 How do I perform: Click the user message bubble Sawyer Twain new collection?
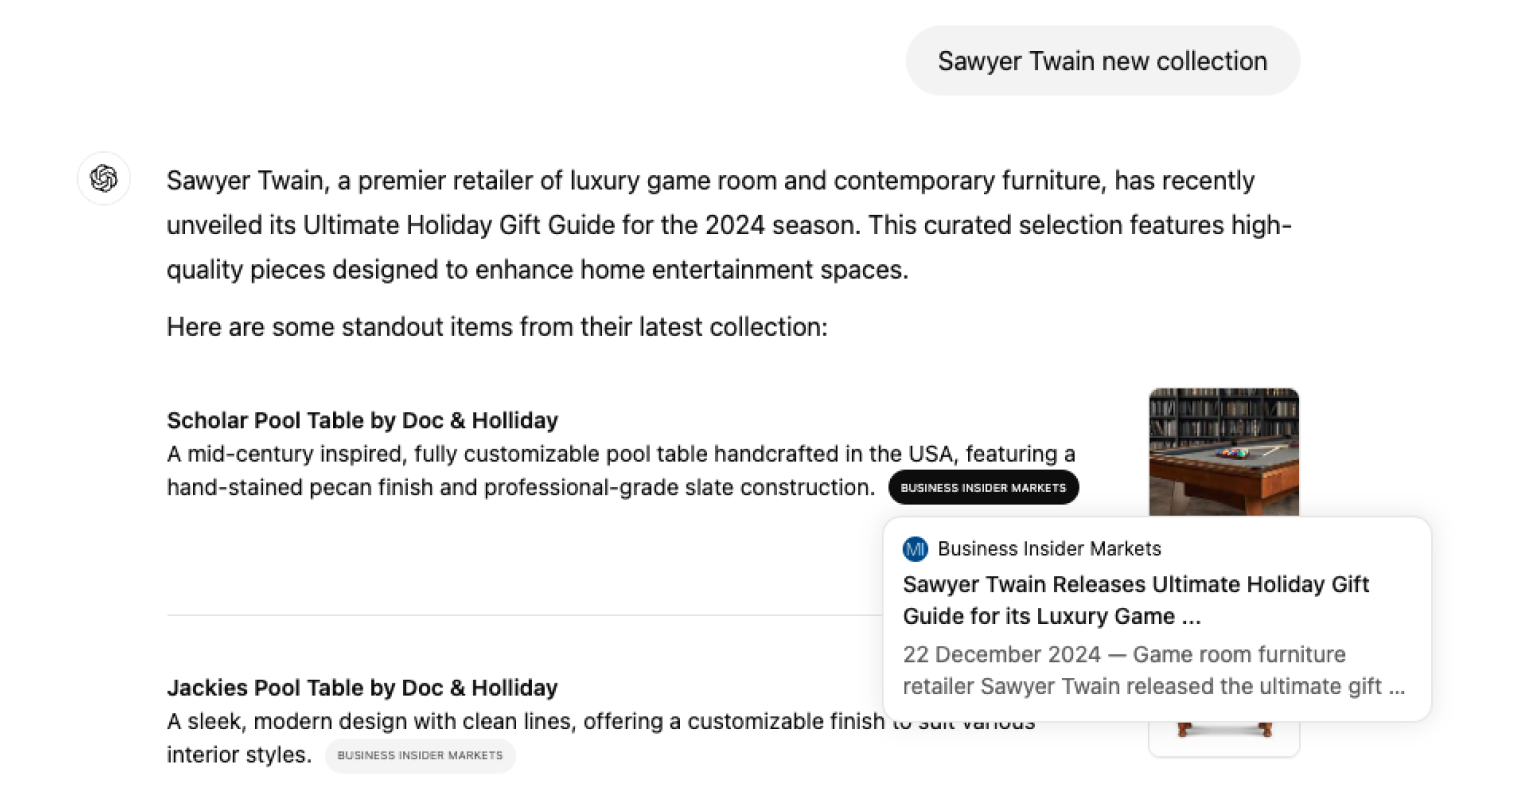click(x=1102, y=61)
